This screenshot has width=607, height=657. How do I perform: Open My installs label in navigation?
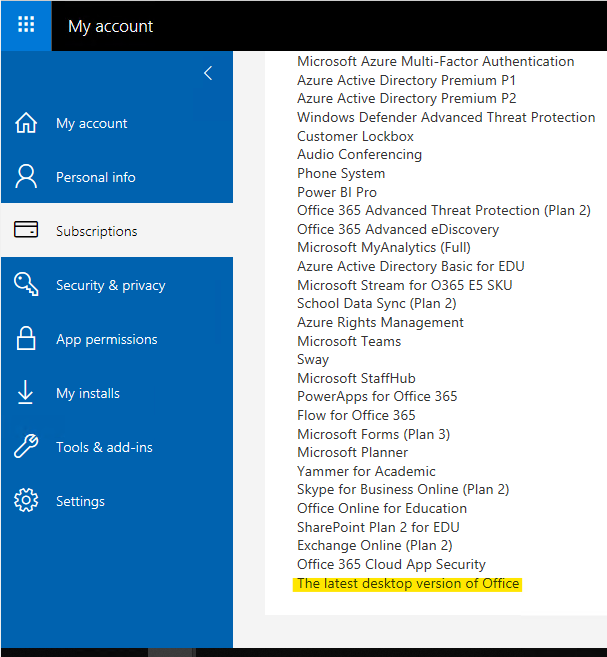coord(88,393)
